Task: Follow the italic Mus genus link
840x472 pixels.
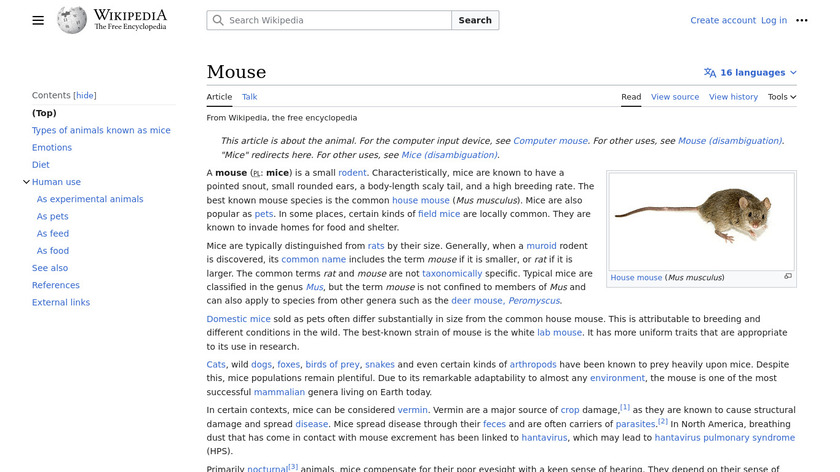Action: pyautogui.click(x=314, y=287)
